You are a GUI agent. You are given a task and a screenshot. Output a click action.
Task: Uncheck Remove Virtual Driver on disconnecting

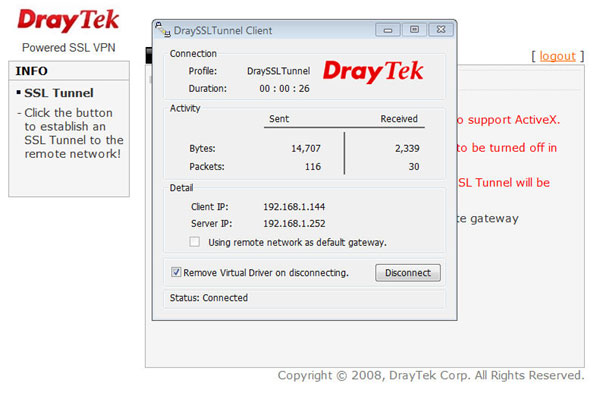tap(176, 272)
